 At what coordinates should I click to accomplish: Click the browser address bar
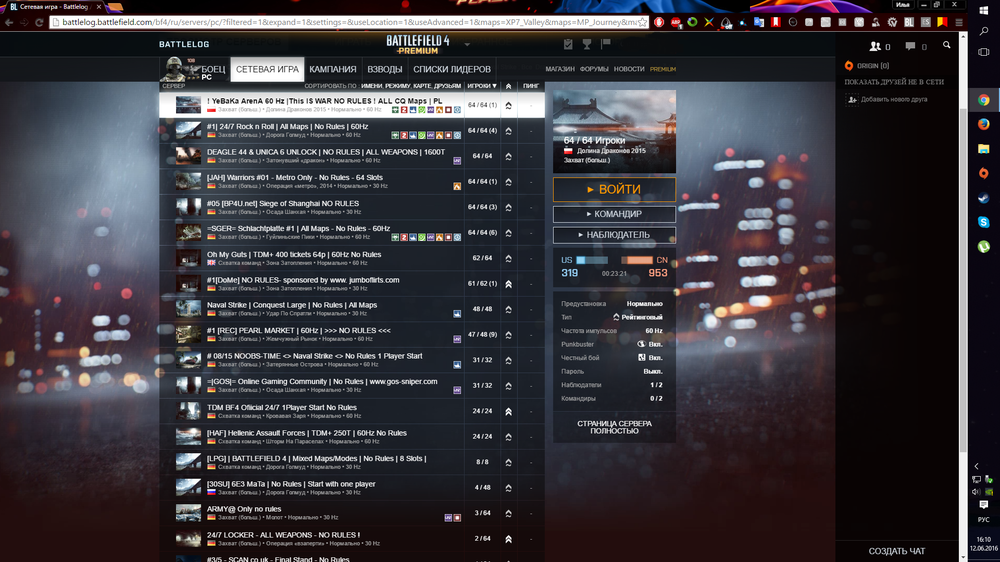tap(344, 22)
